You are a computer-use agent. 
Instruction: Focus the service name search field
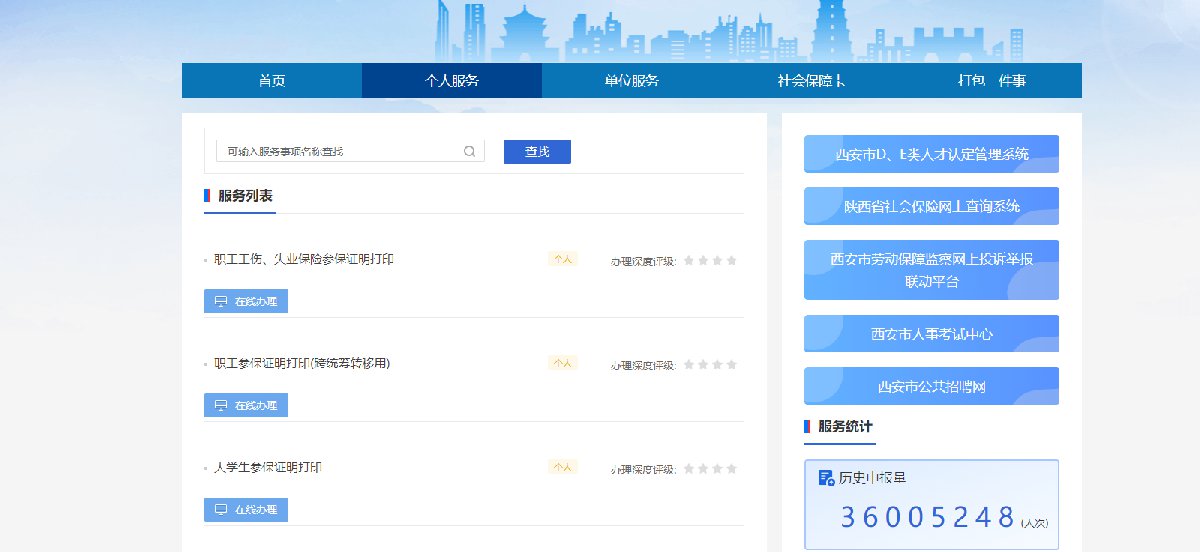click(338, 152)
